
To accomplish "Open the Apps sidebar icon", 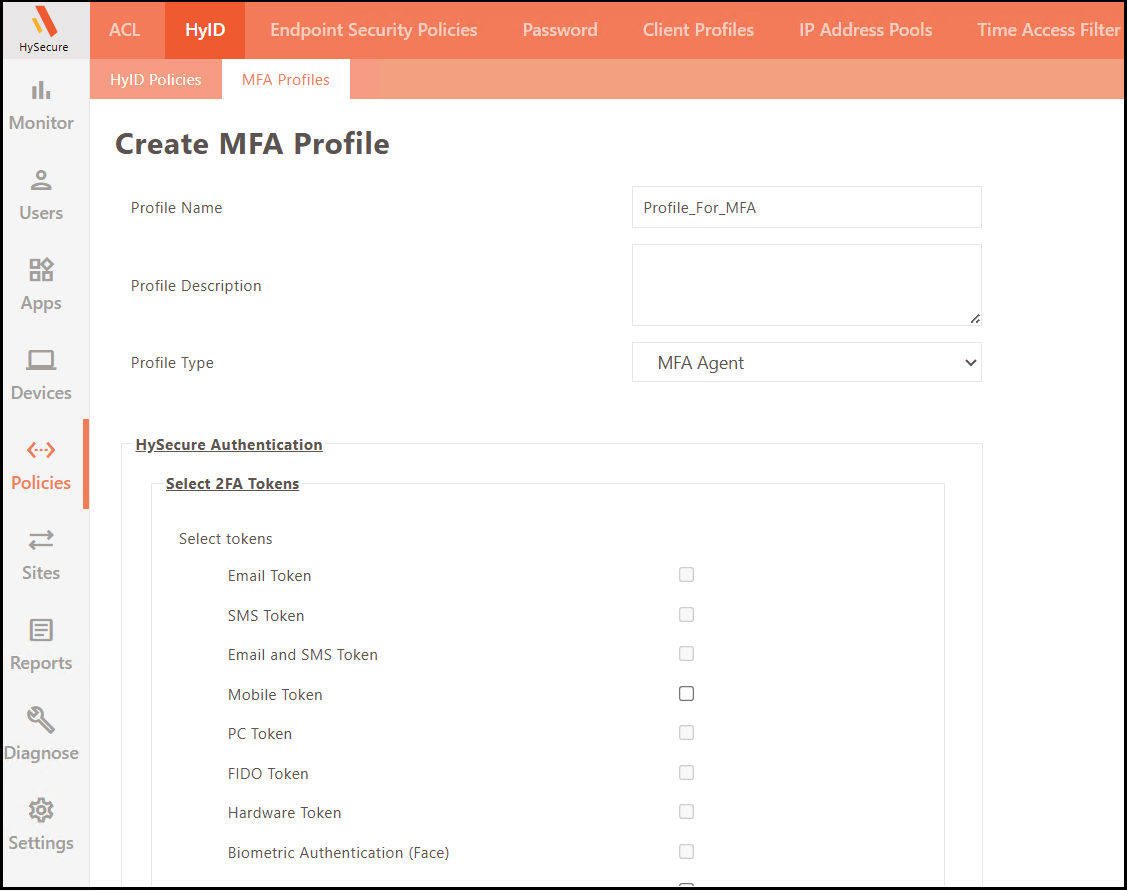I will click(41, 271).
